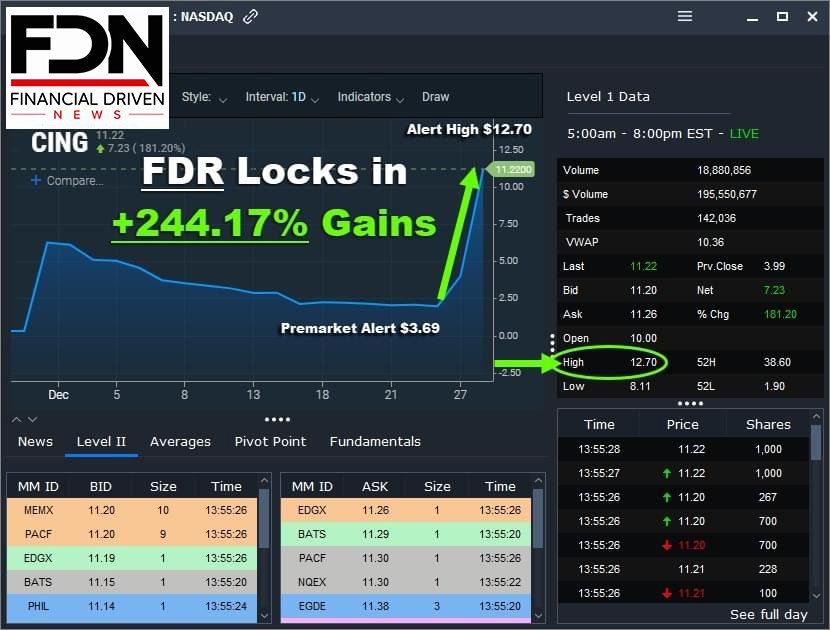Click the down chevron above News tab
Viewport: 830px width, 630px height.
(32, 419)
